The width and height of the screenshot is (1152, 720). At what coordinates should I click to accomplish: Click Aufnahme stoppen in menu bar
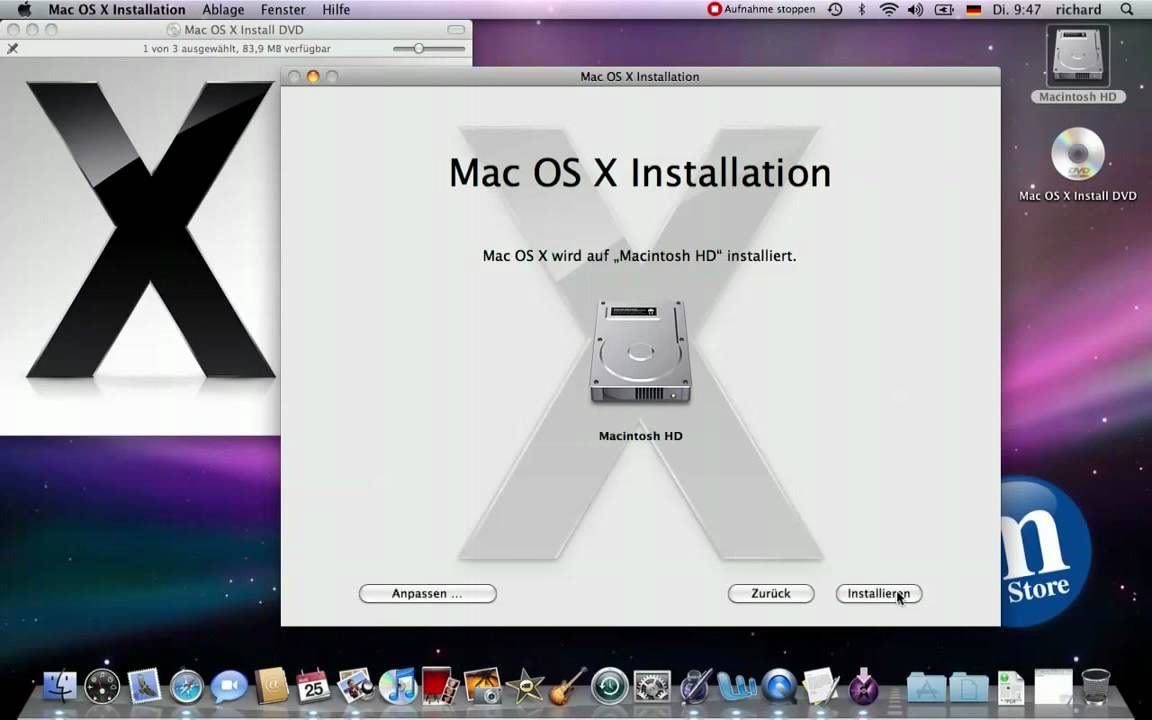761,10
